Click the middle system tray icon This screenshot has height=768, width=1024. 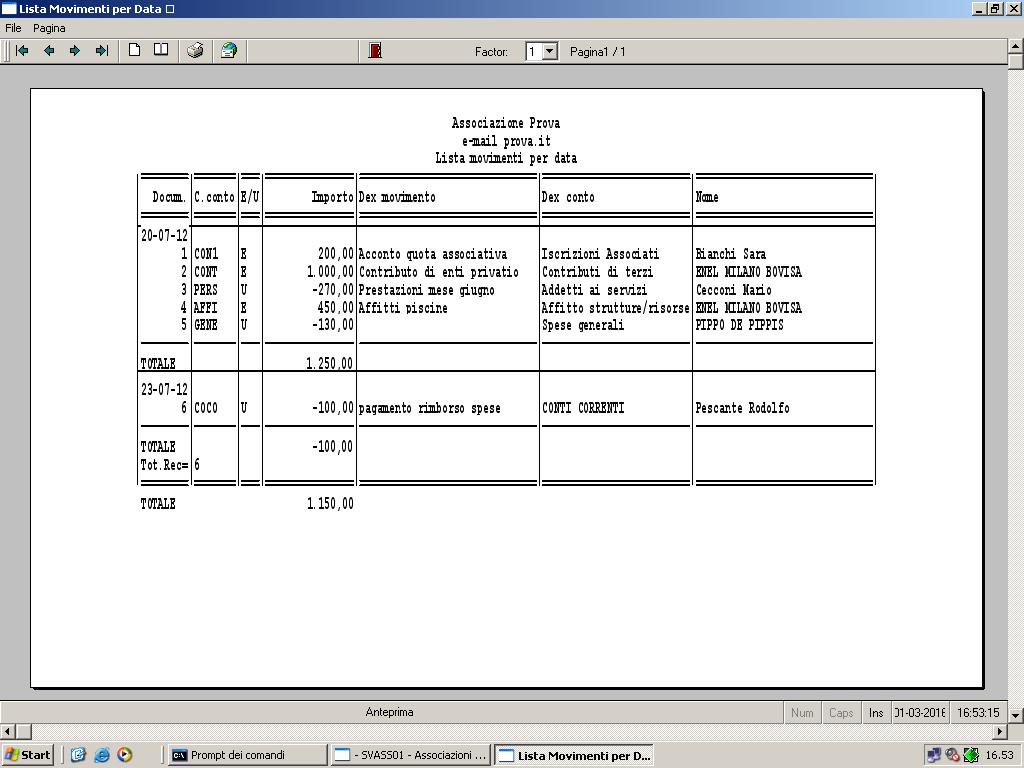point(952,756)
